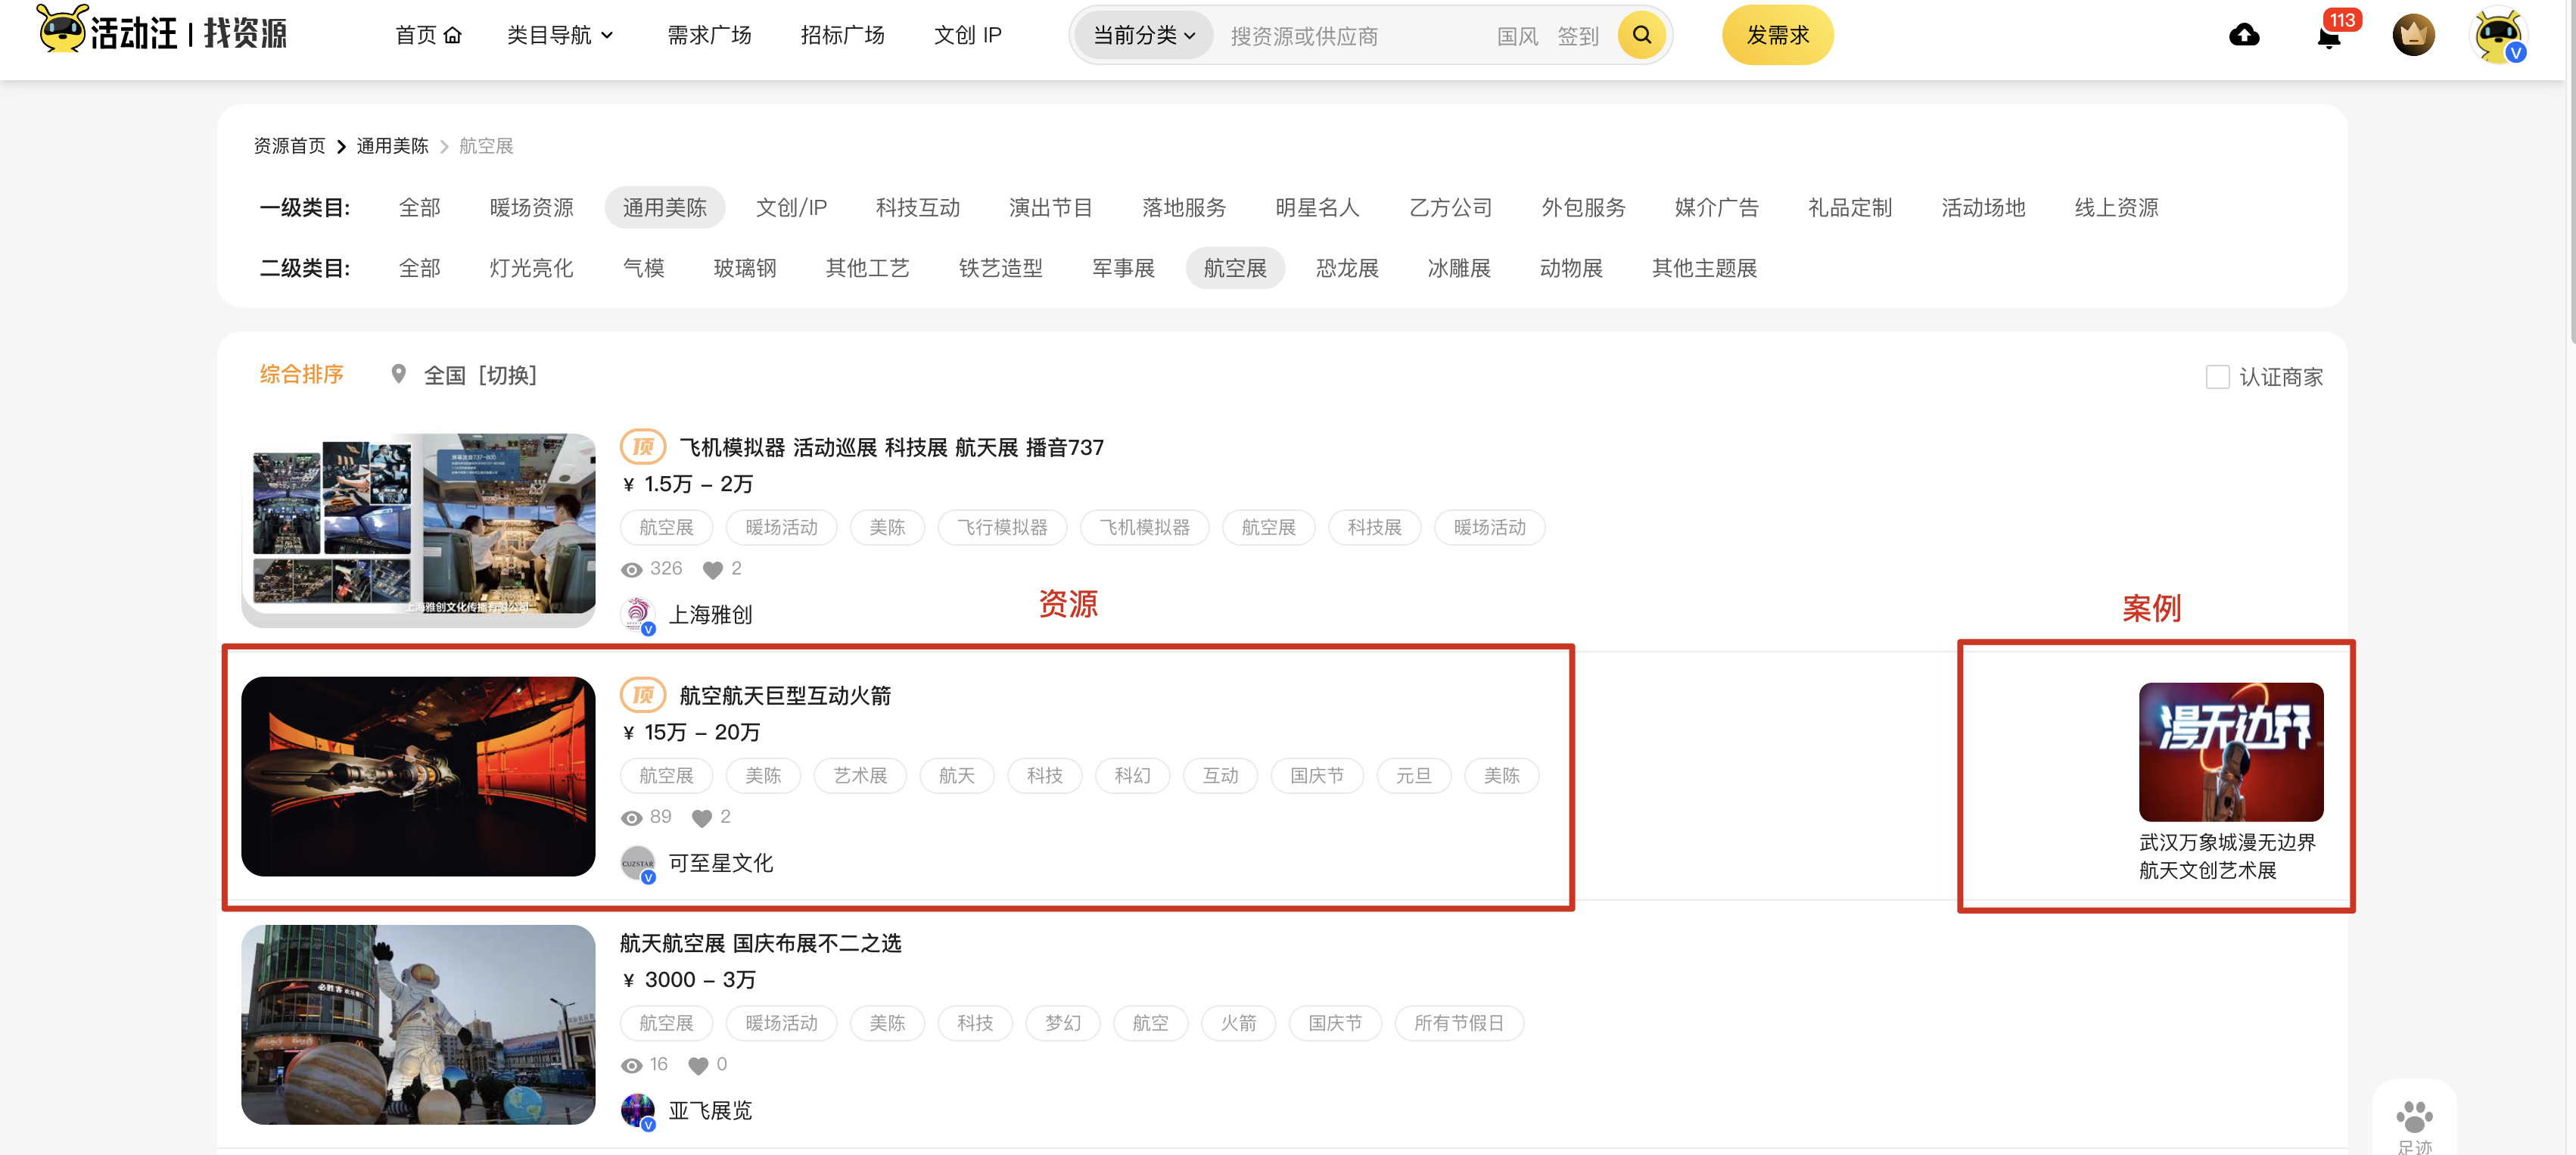Open notifications bell with 113 badge

(2329, 38)
